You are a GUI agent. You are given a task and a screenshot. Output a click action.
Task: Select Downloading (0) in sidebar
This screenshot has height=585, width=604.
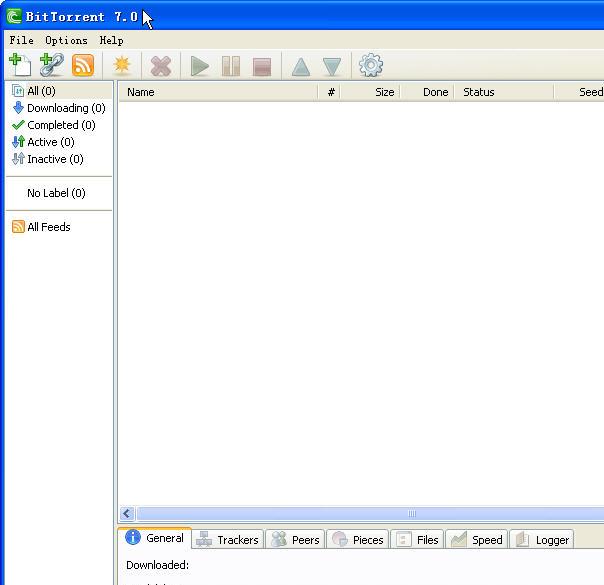pos(60,108)
